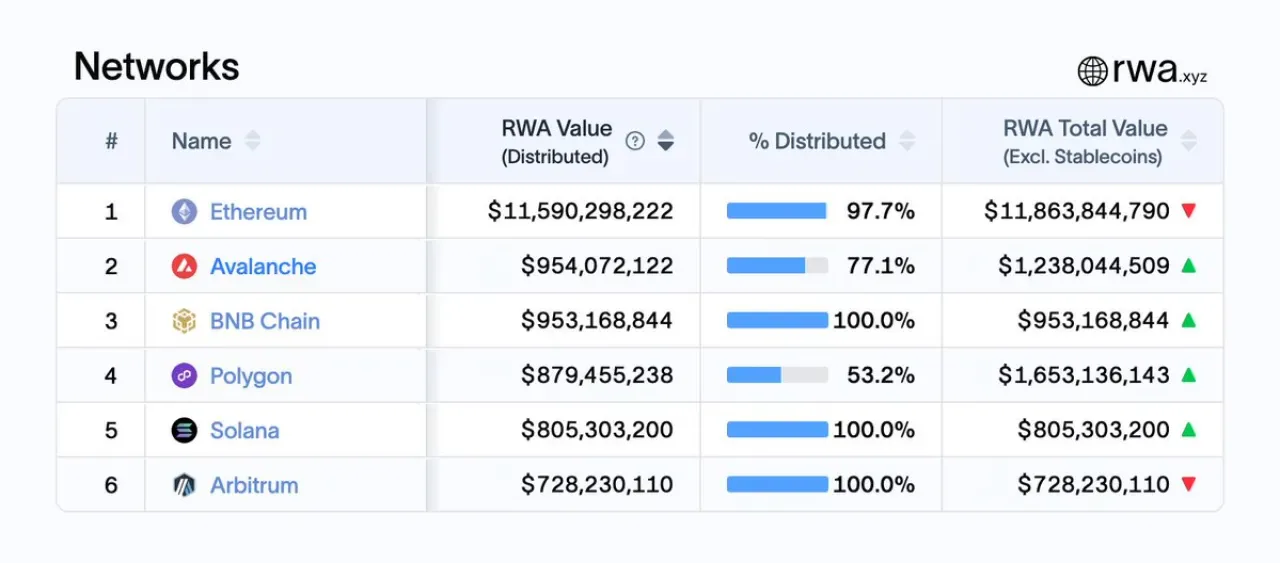Screen dimensions: 1280x563
Task: Click the green up arrow in BNB Chain row
Action: [x=1189, y=320]
